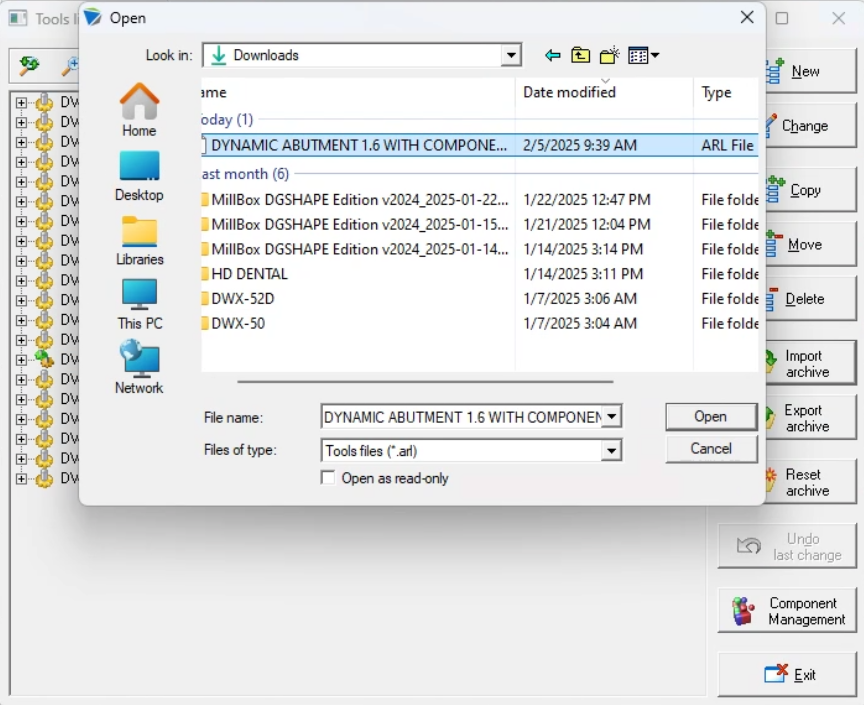Screen dimensions: 864x705
Task: Tick the Open as read-only checkbox
Action: pos(328,477)
